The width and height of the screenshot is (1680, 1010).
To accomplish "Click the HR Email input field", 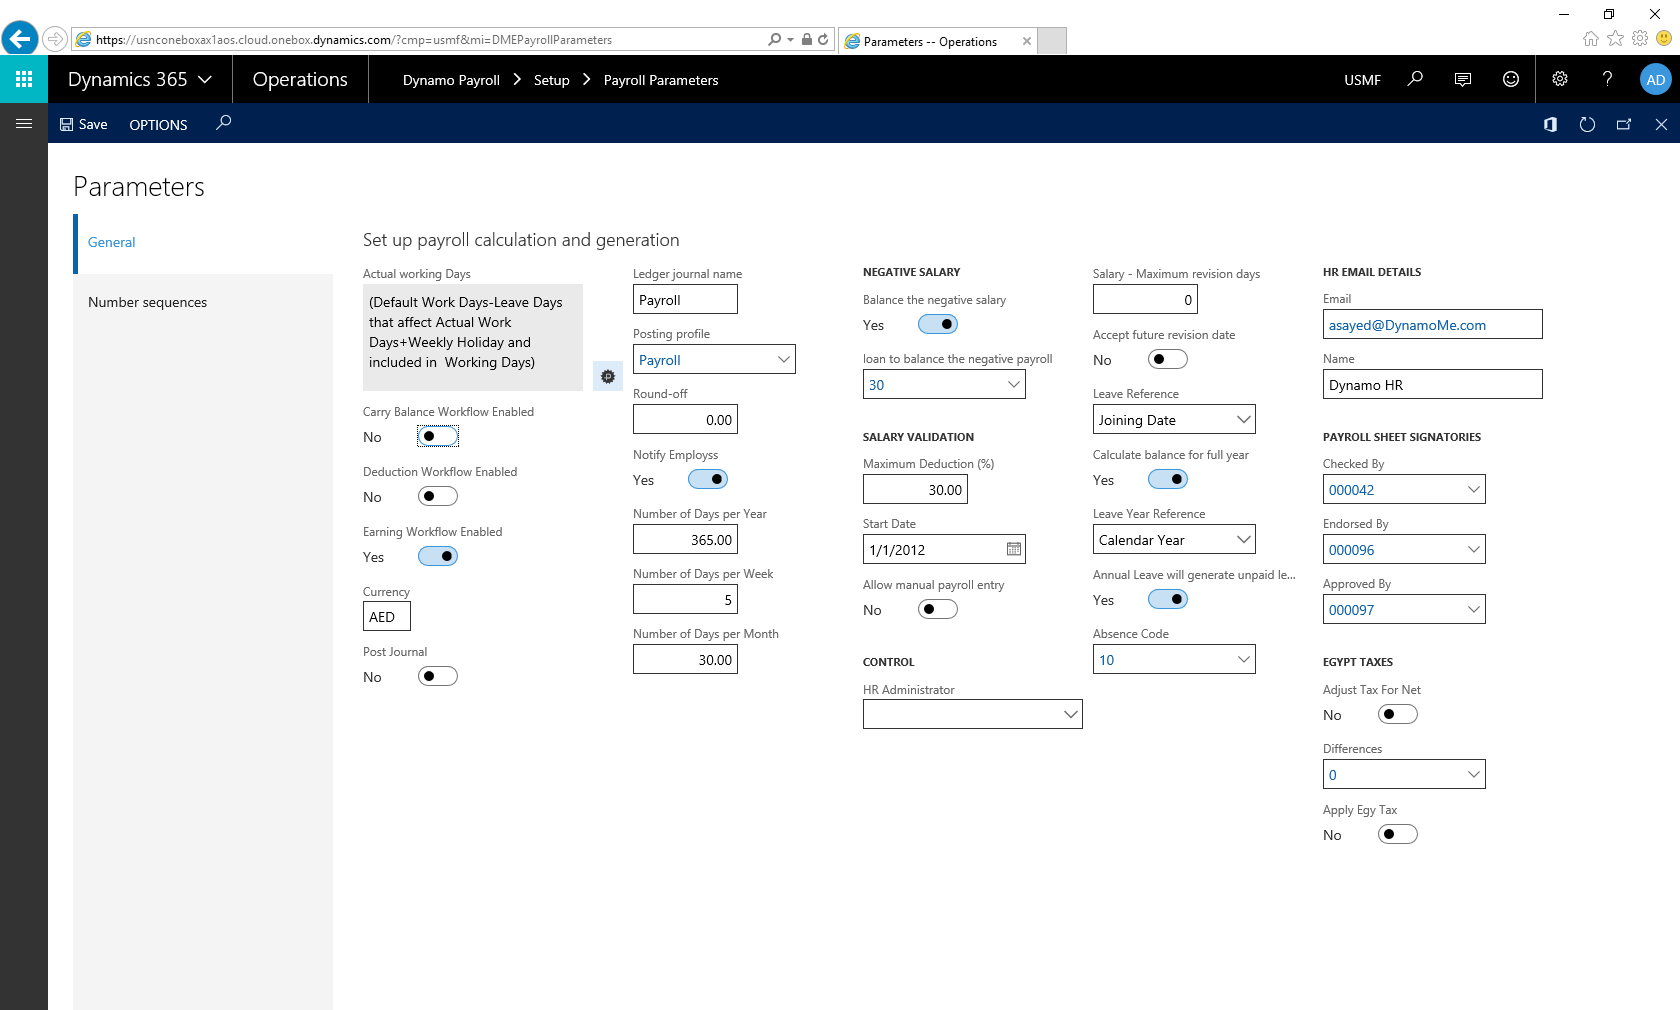I will point(1432,324).
